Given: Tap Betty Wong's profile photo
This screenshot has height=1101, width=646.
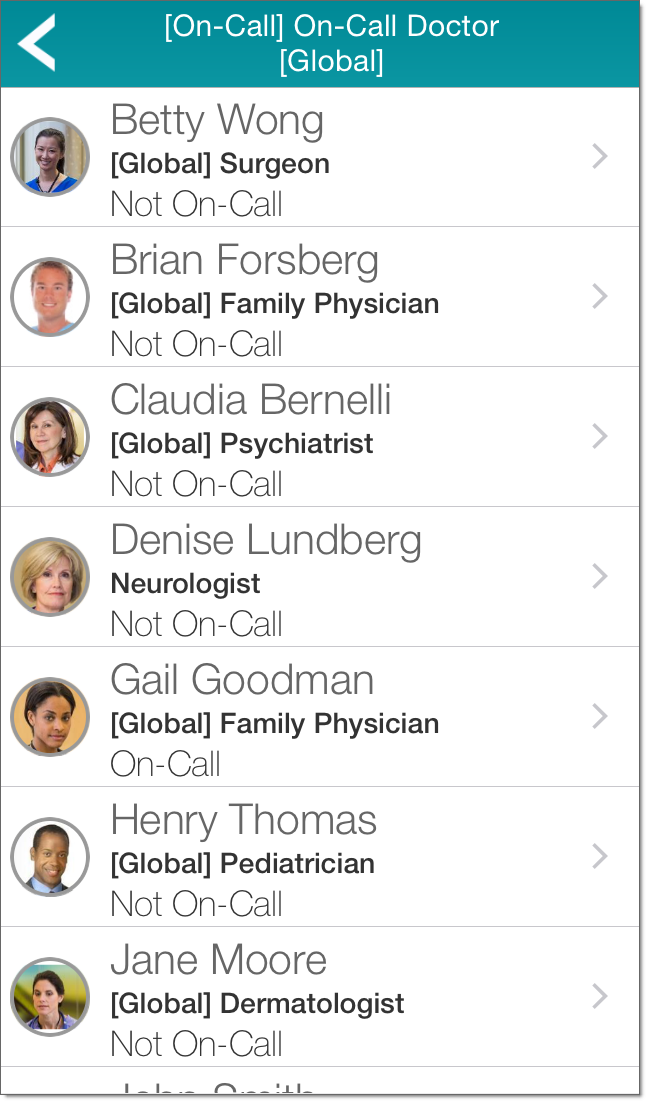Looking at the screenshot, I should (x=50, y=157).
